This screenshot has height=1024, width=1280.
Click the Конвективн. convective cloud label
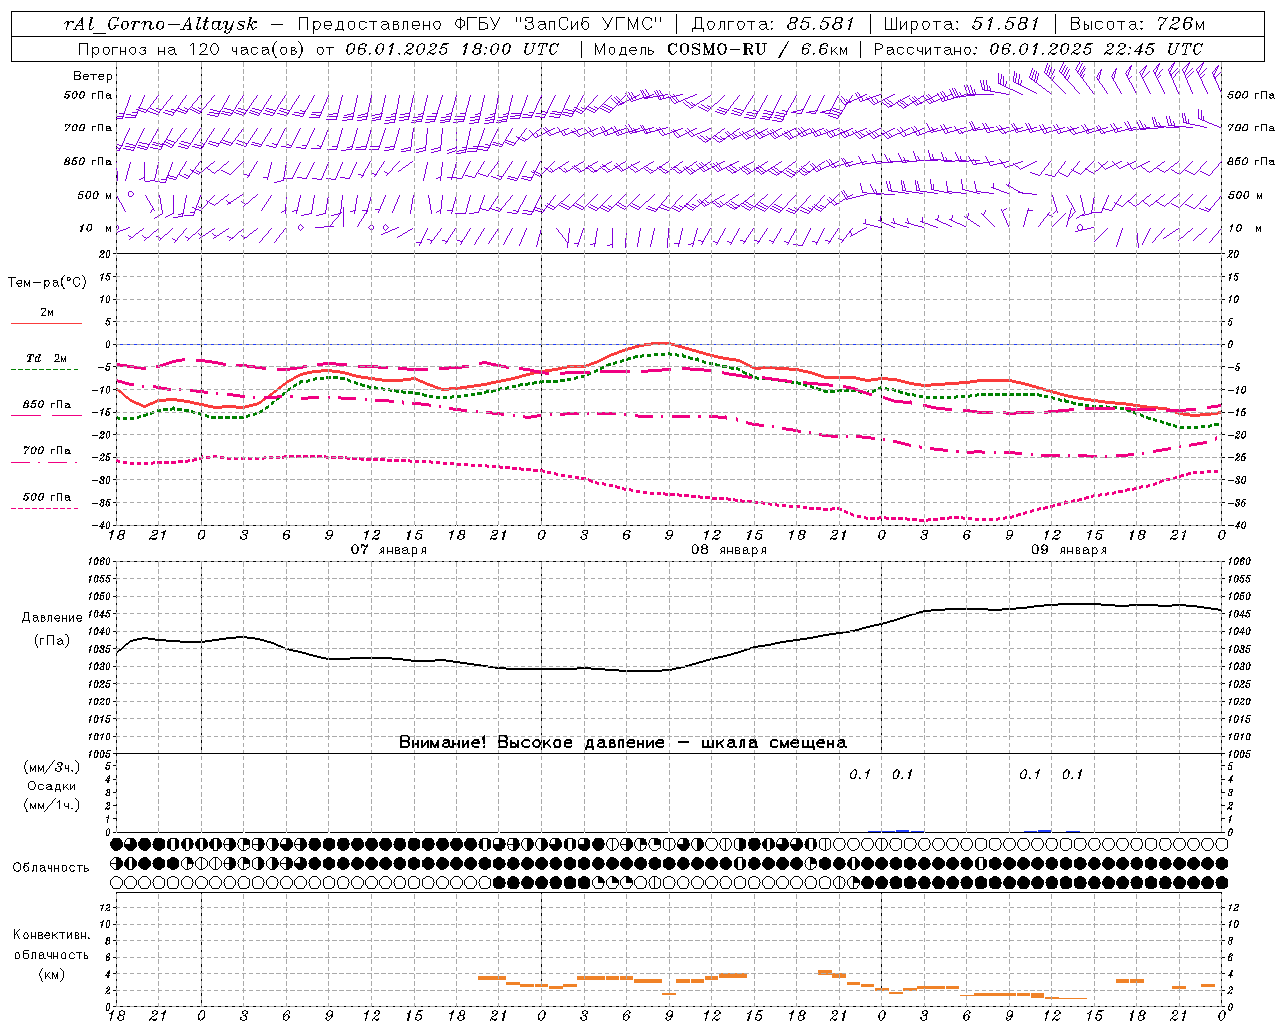coord(51,934)
